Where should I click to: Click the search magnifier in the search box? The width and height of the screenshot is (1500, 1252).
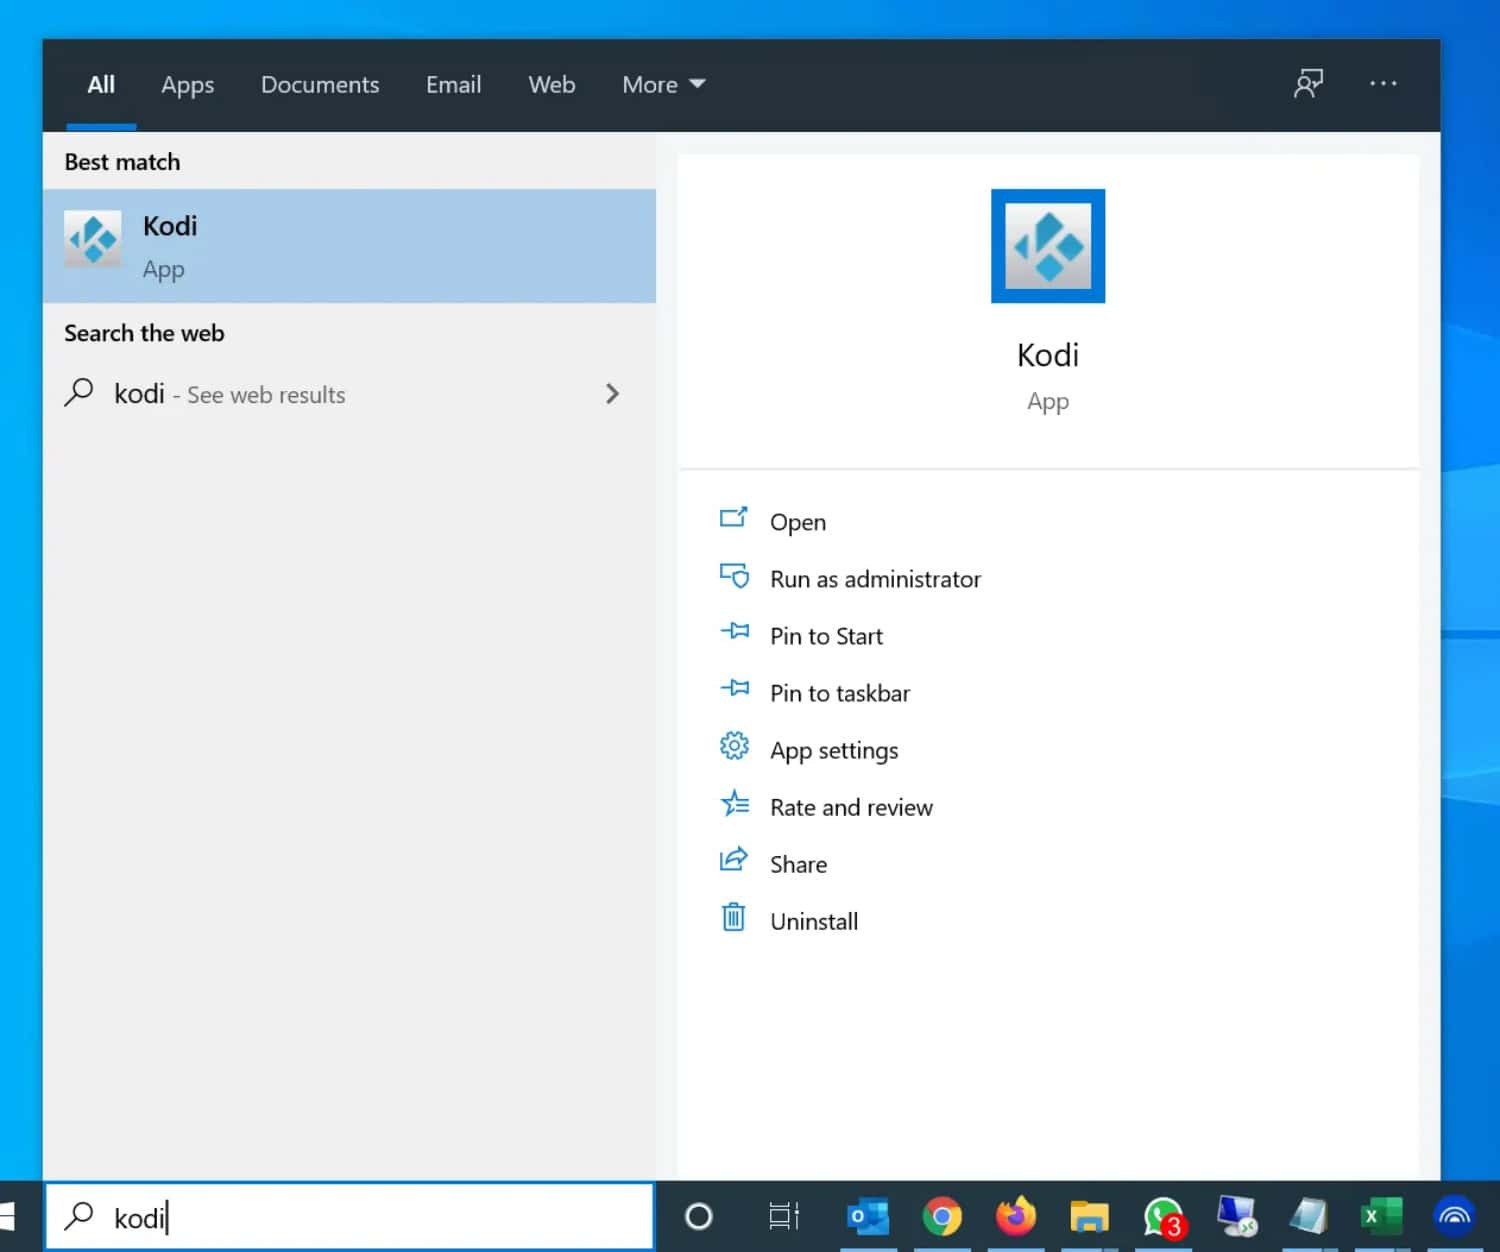click(x=79, y=1216)
